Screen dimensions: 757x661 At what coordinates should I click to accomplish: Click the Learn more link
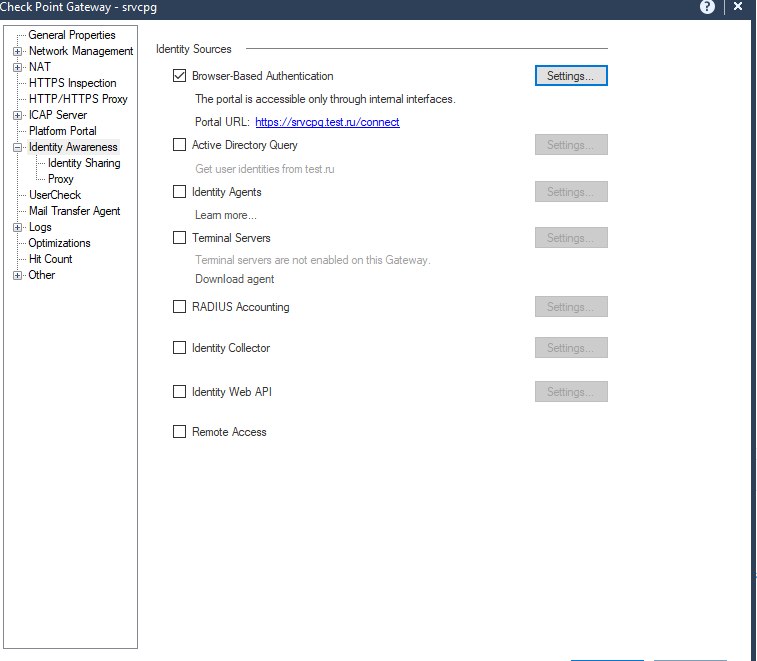click(225, 215)
